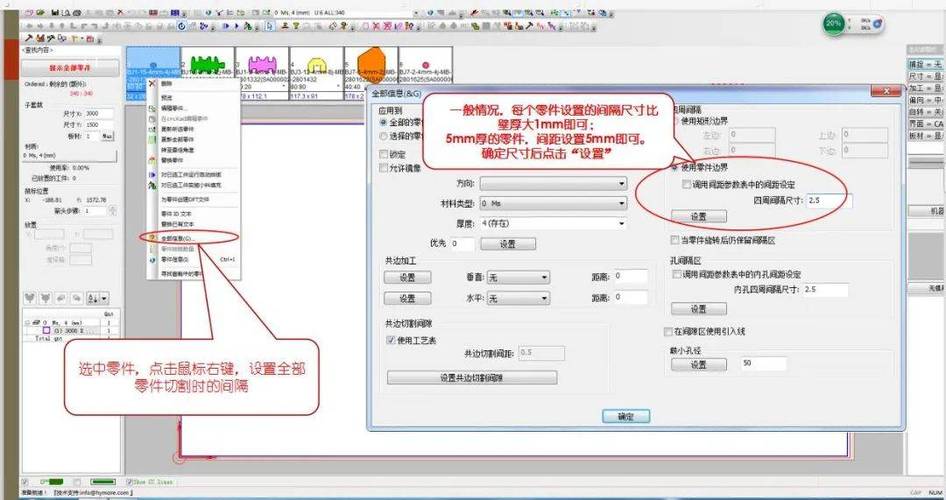Image resolution: width=946 pixels, height=500 pixels.
Task: Select 全部的零件 radio button
Action: pos(383,122)
